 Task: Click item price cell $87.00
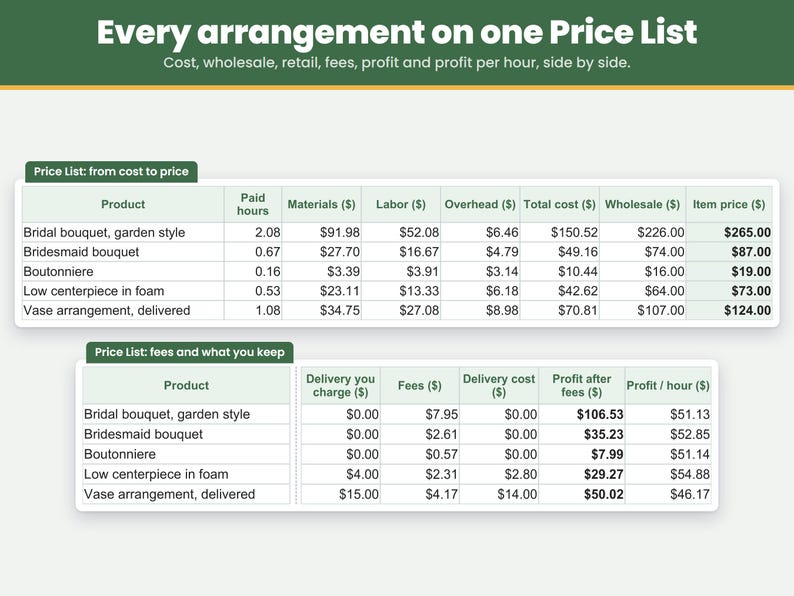(x=729, y=252)
